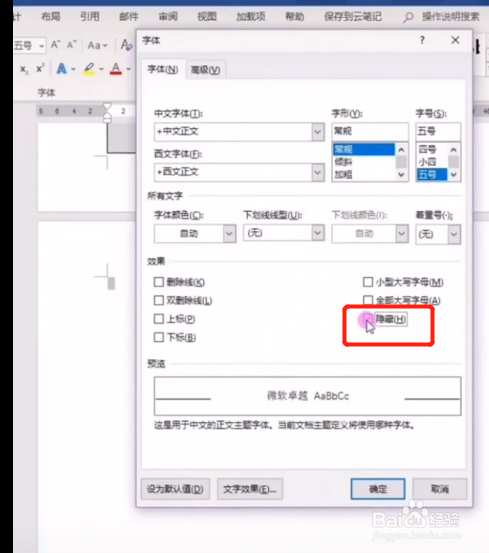Image resolution: width=489 pixels, height=553 pixels.
Task: Open the 布局 ribbon tab
Action: [x=50, y=17]
